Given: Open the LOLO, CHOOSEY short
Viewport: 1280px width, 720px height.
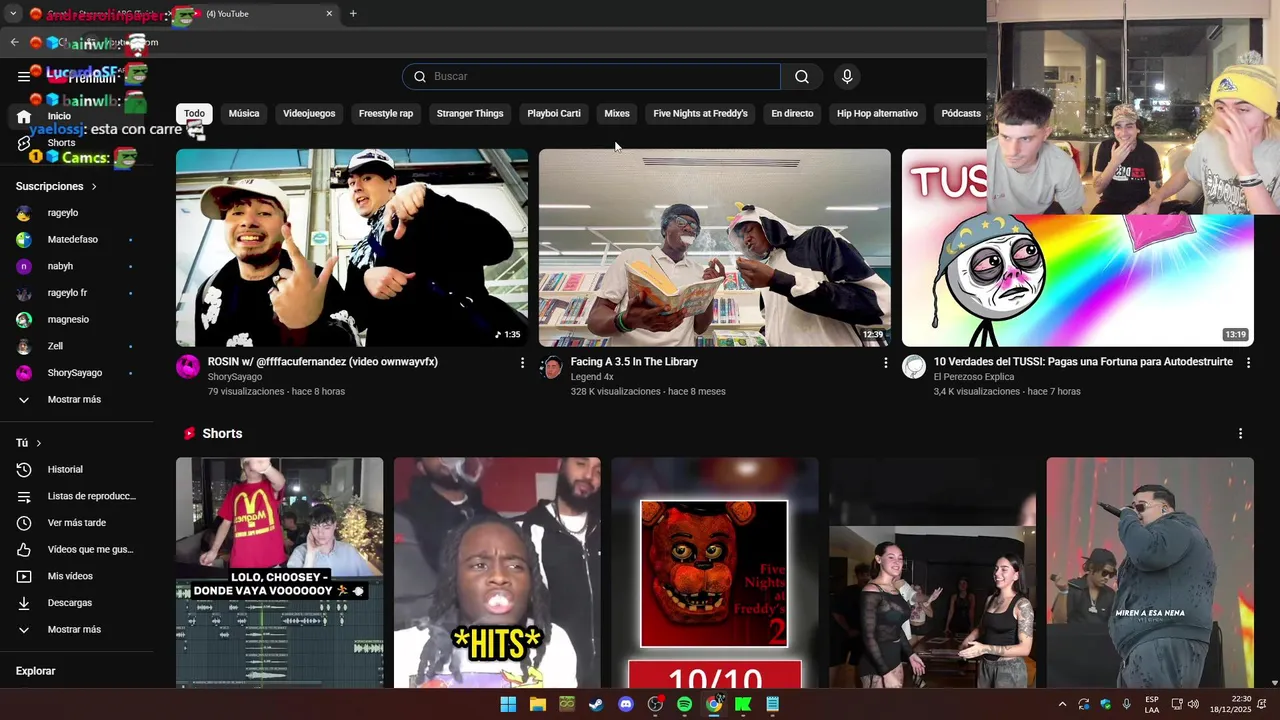Looking at the screenshot, I should coord(279,573).
